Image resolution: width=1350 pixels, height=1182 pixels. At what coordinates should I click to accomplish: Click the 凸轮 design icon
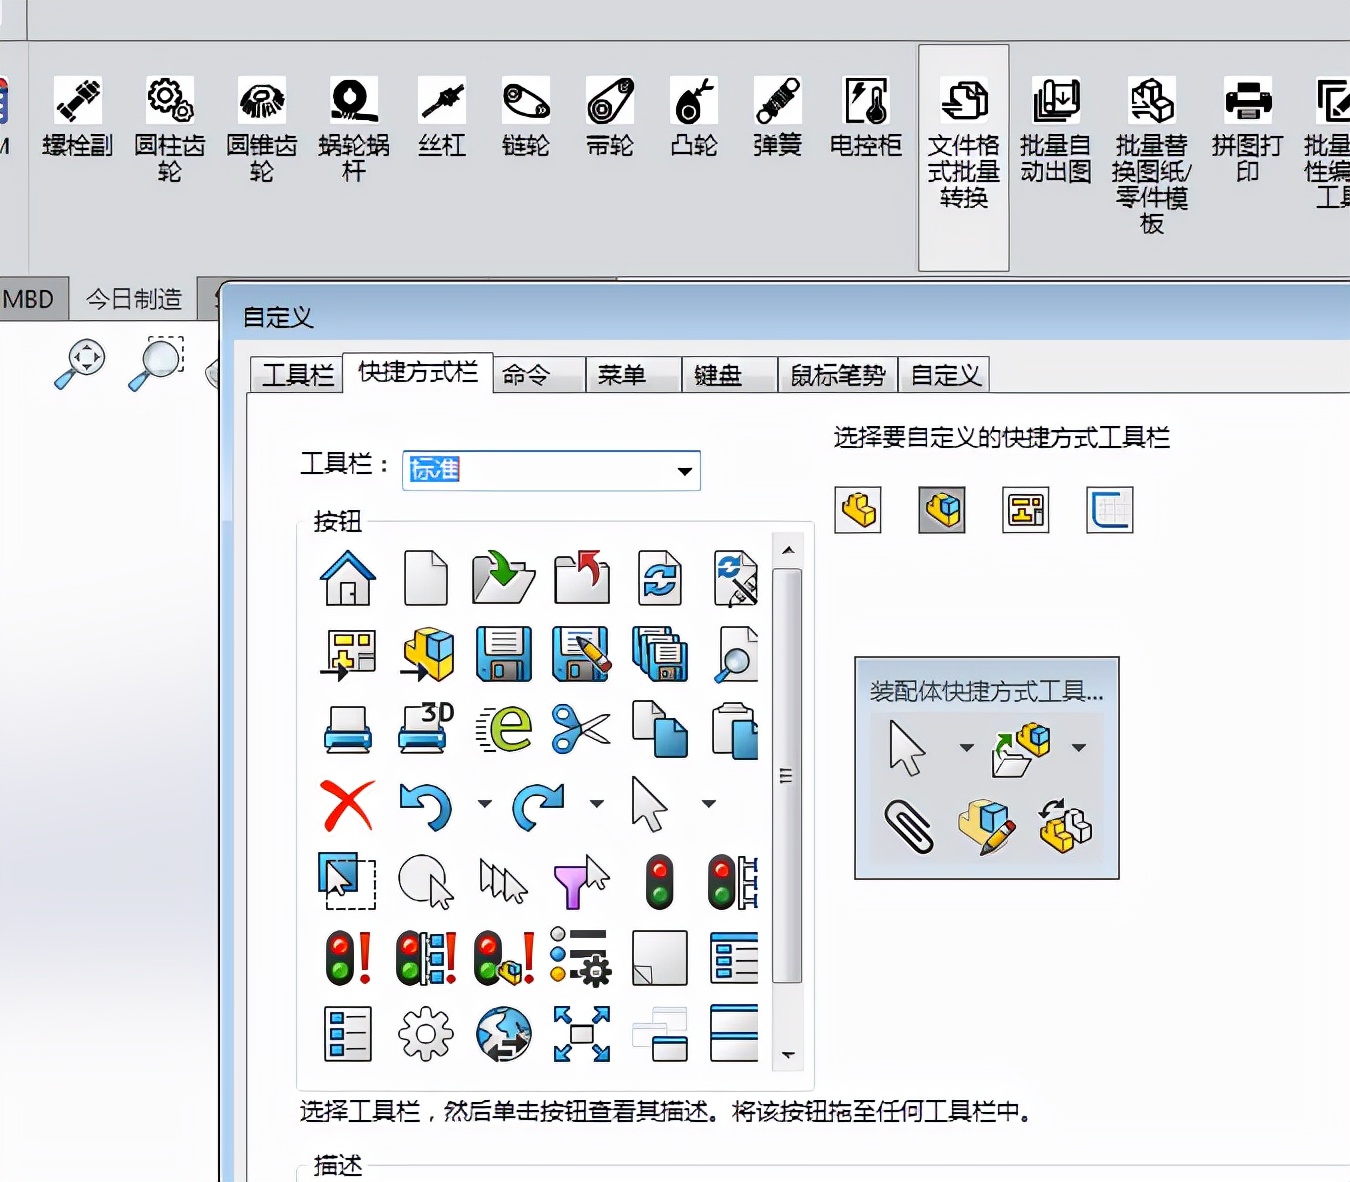[x=693, y=115]
